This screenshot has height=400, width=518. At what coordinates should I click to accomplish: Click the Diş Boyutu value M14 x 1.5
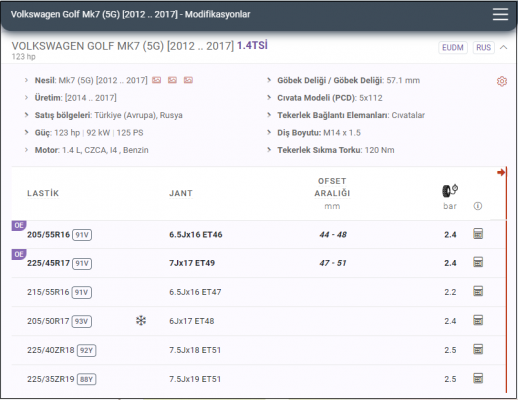point(342,133)
